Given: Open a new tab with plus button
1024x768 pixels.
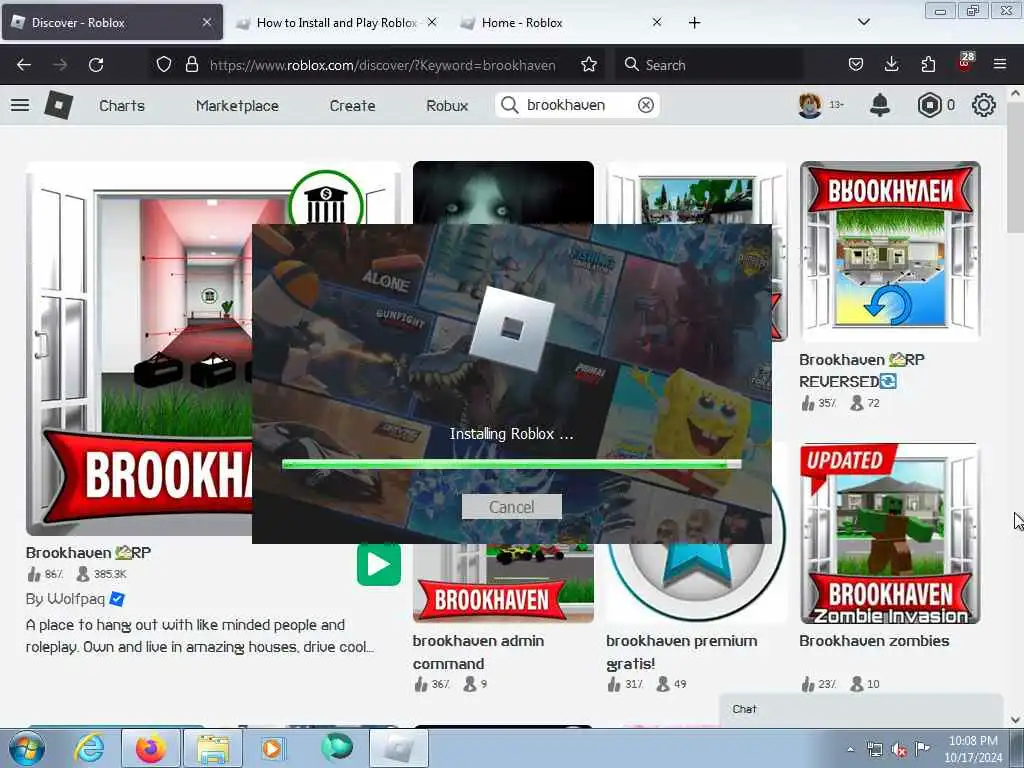Looking at the screenshot, I should [694, 22].
